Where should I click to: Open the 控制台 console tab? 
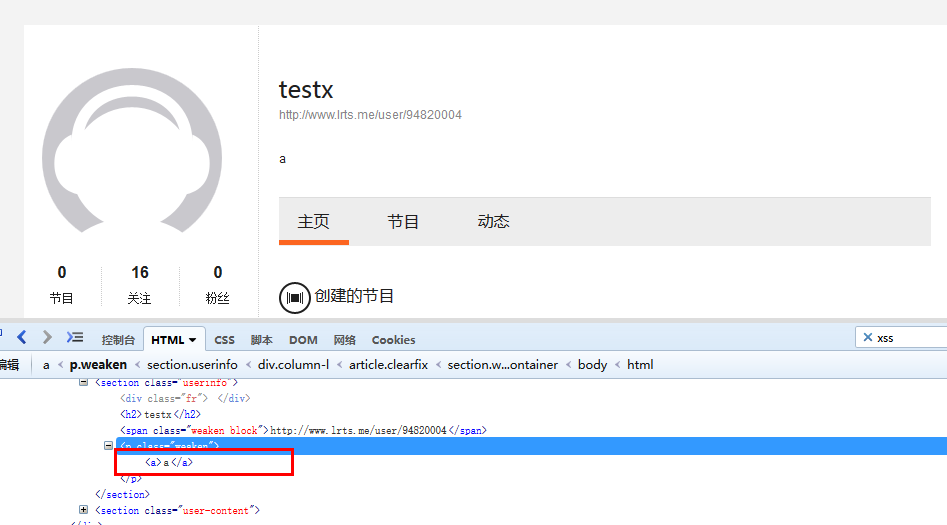118,340
